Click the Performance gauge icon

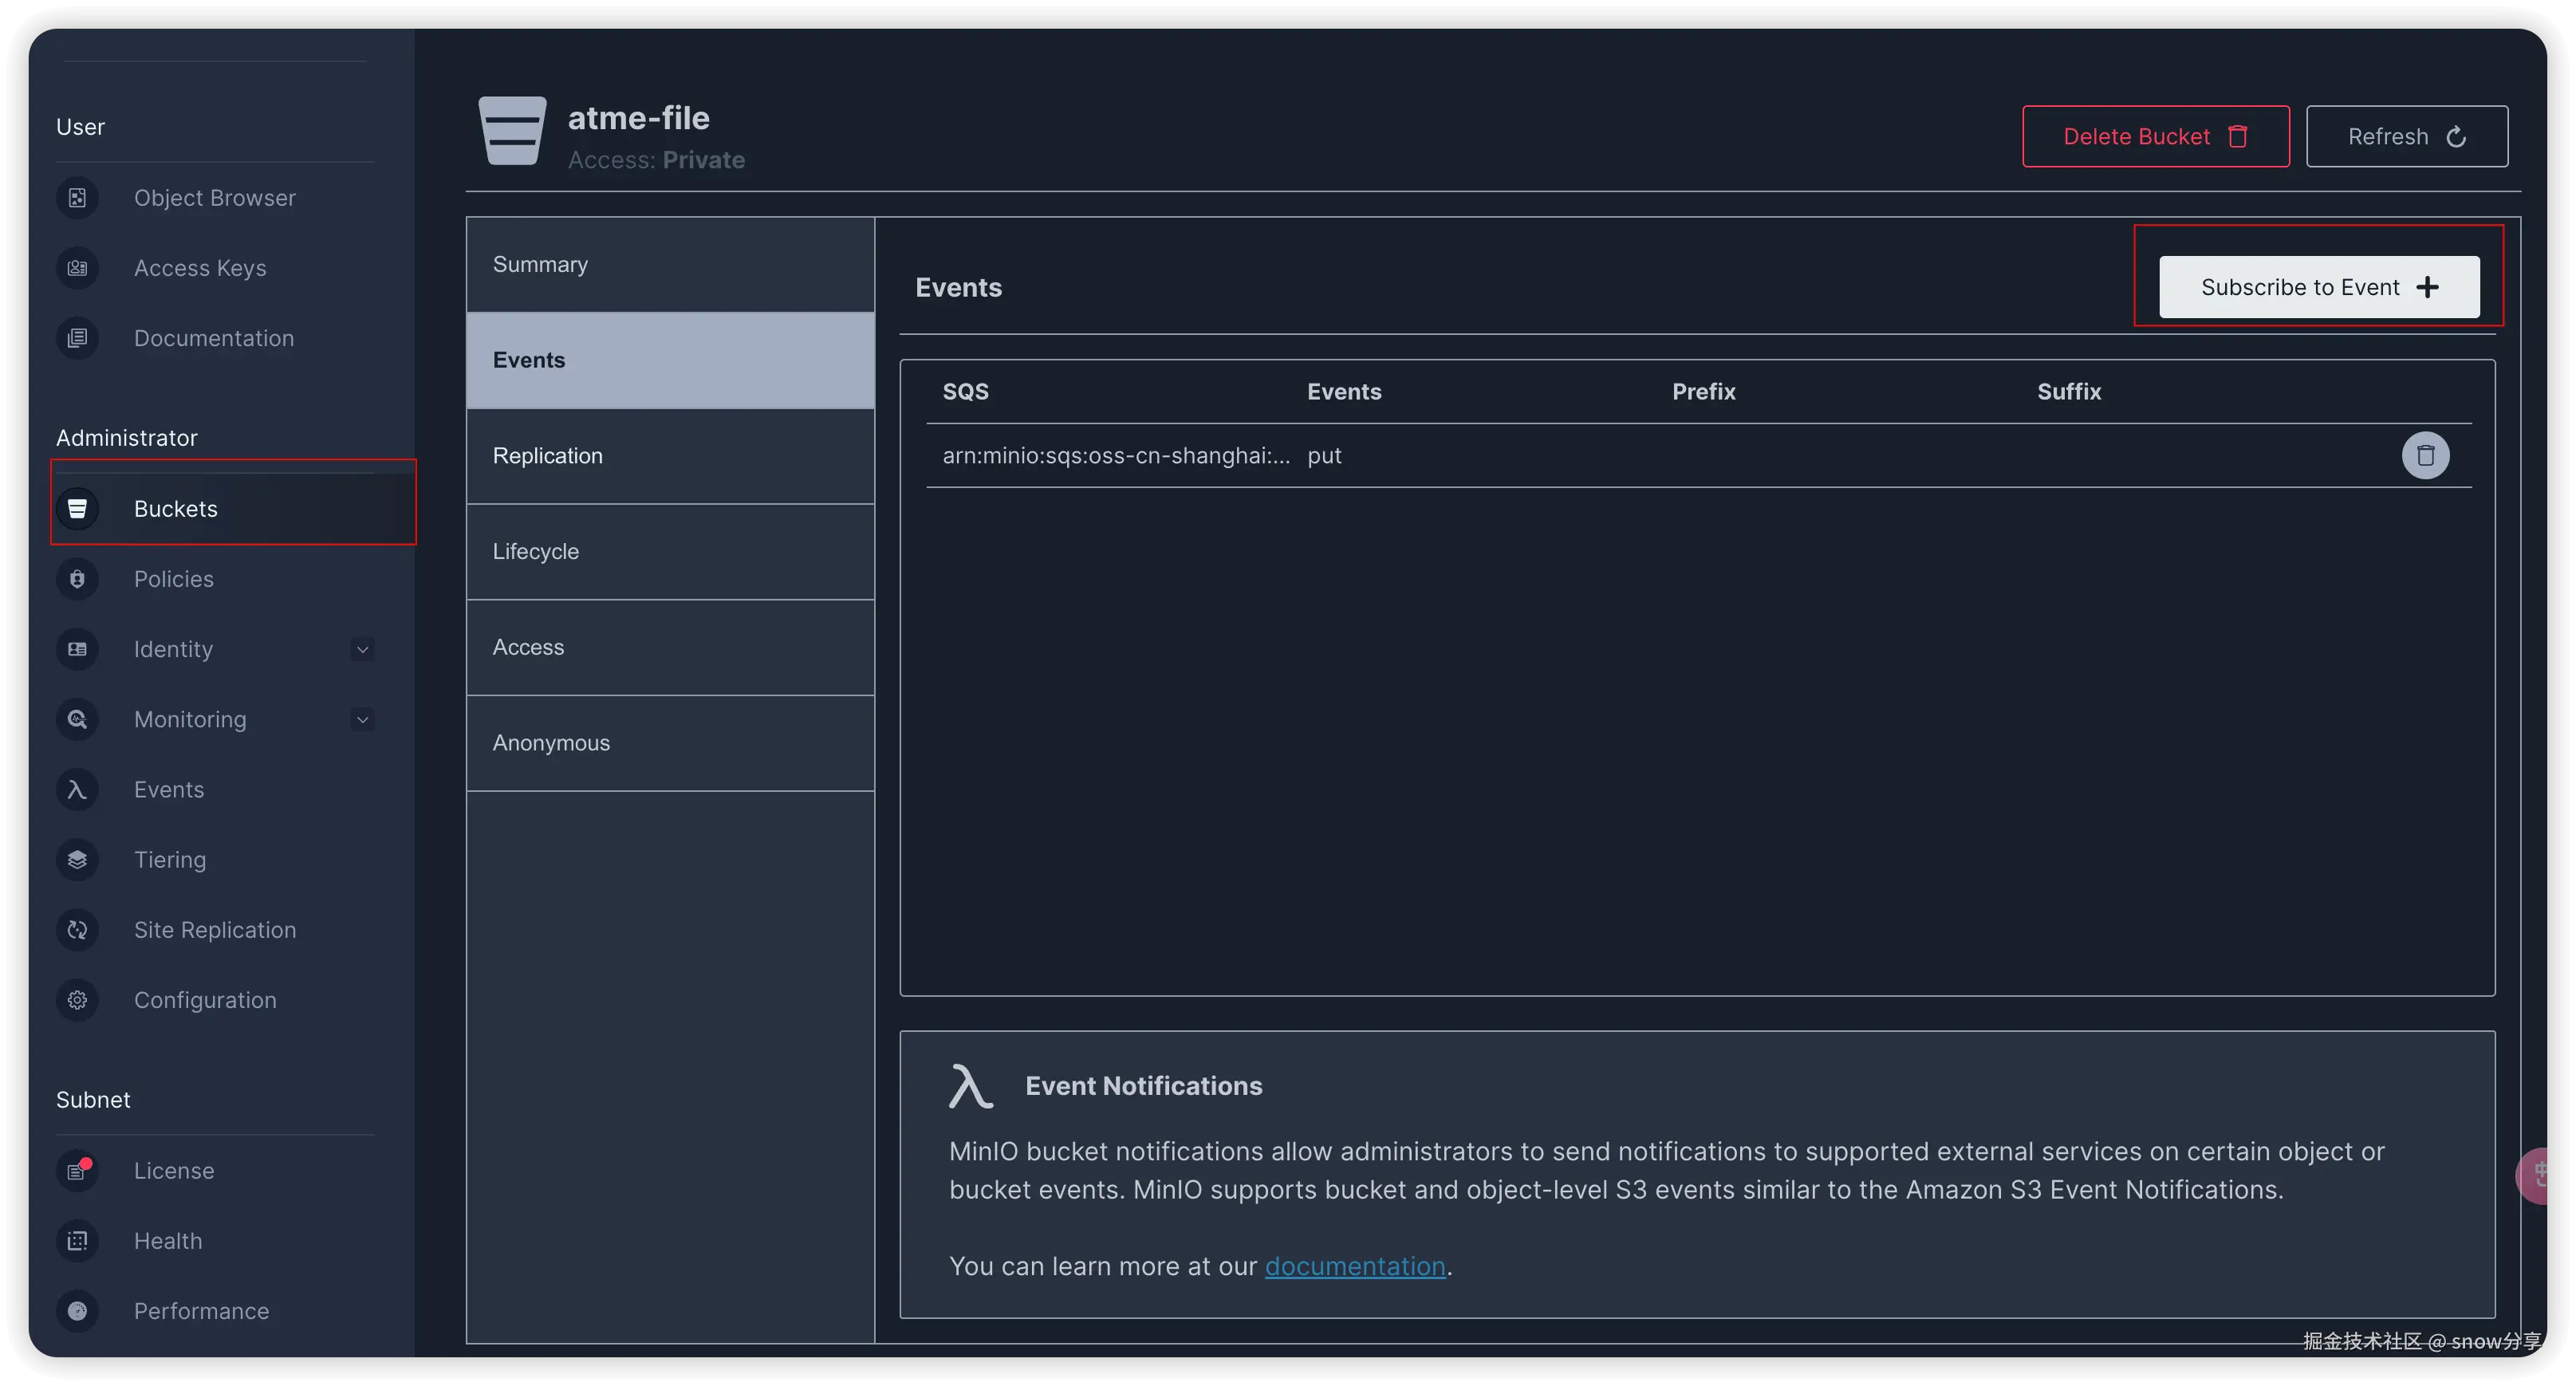pos(77,1311)
